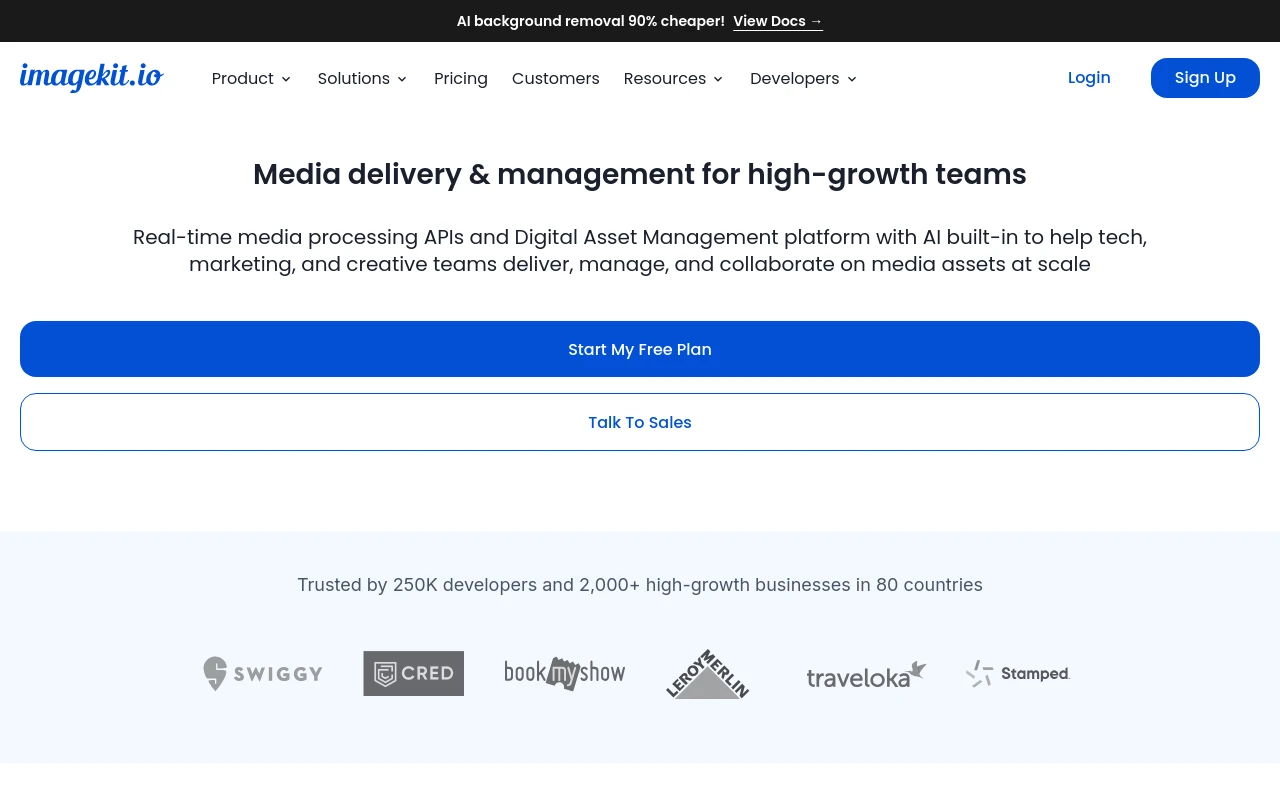Click the Swiggy customer logo
This screenshot has height=800, width=1280.
click(x=263, y=673)
